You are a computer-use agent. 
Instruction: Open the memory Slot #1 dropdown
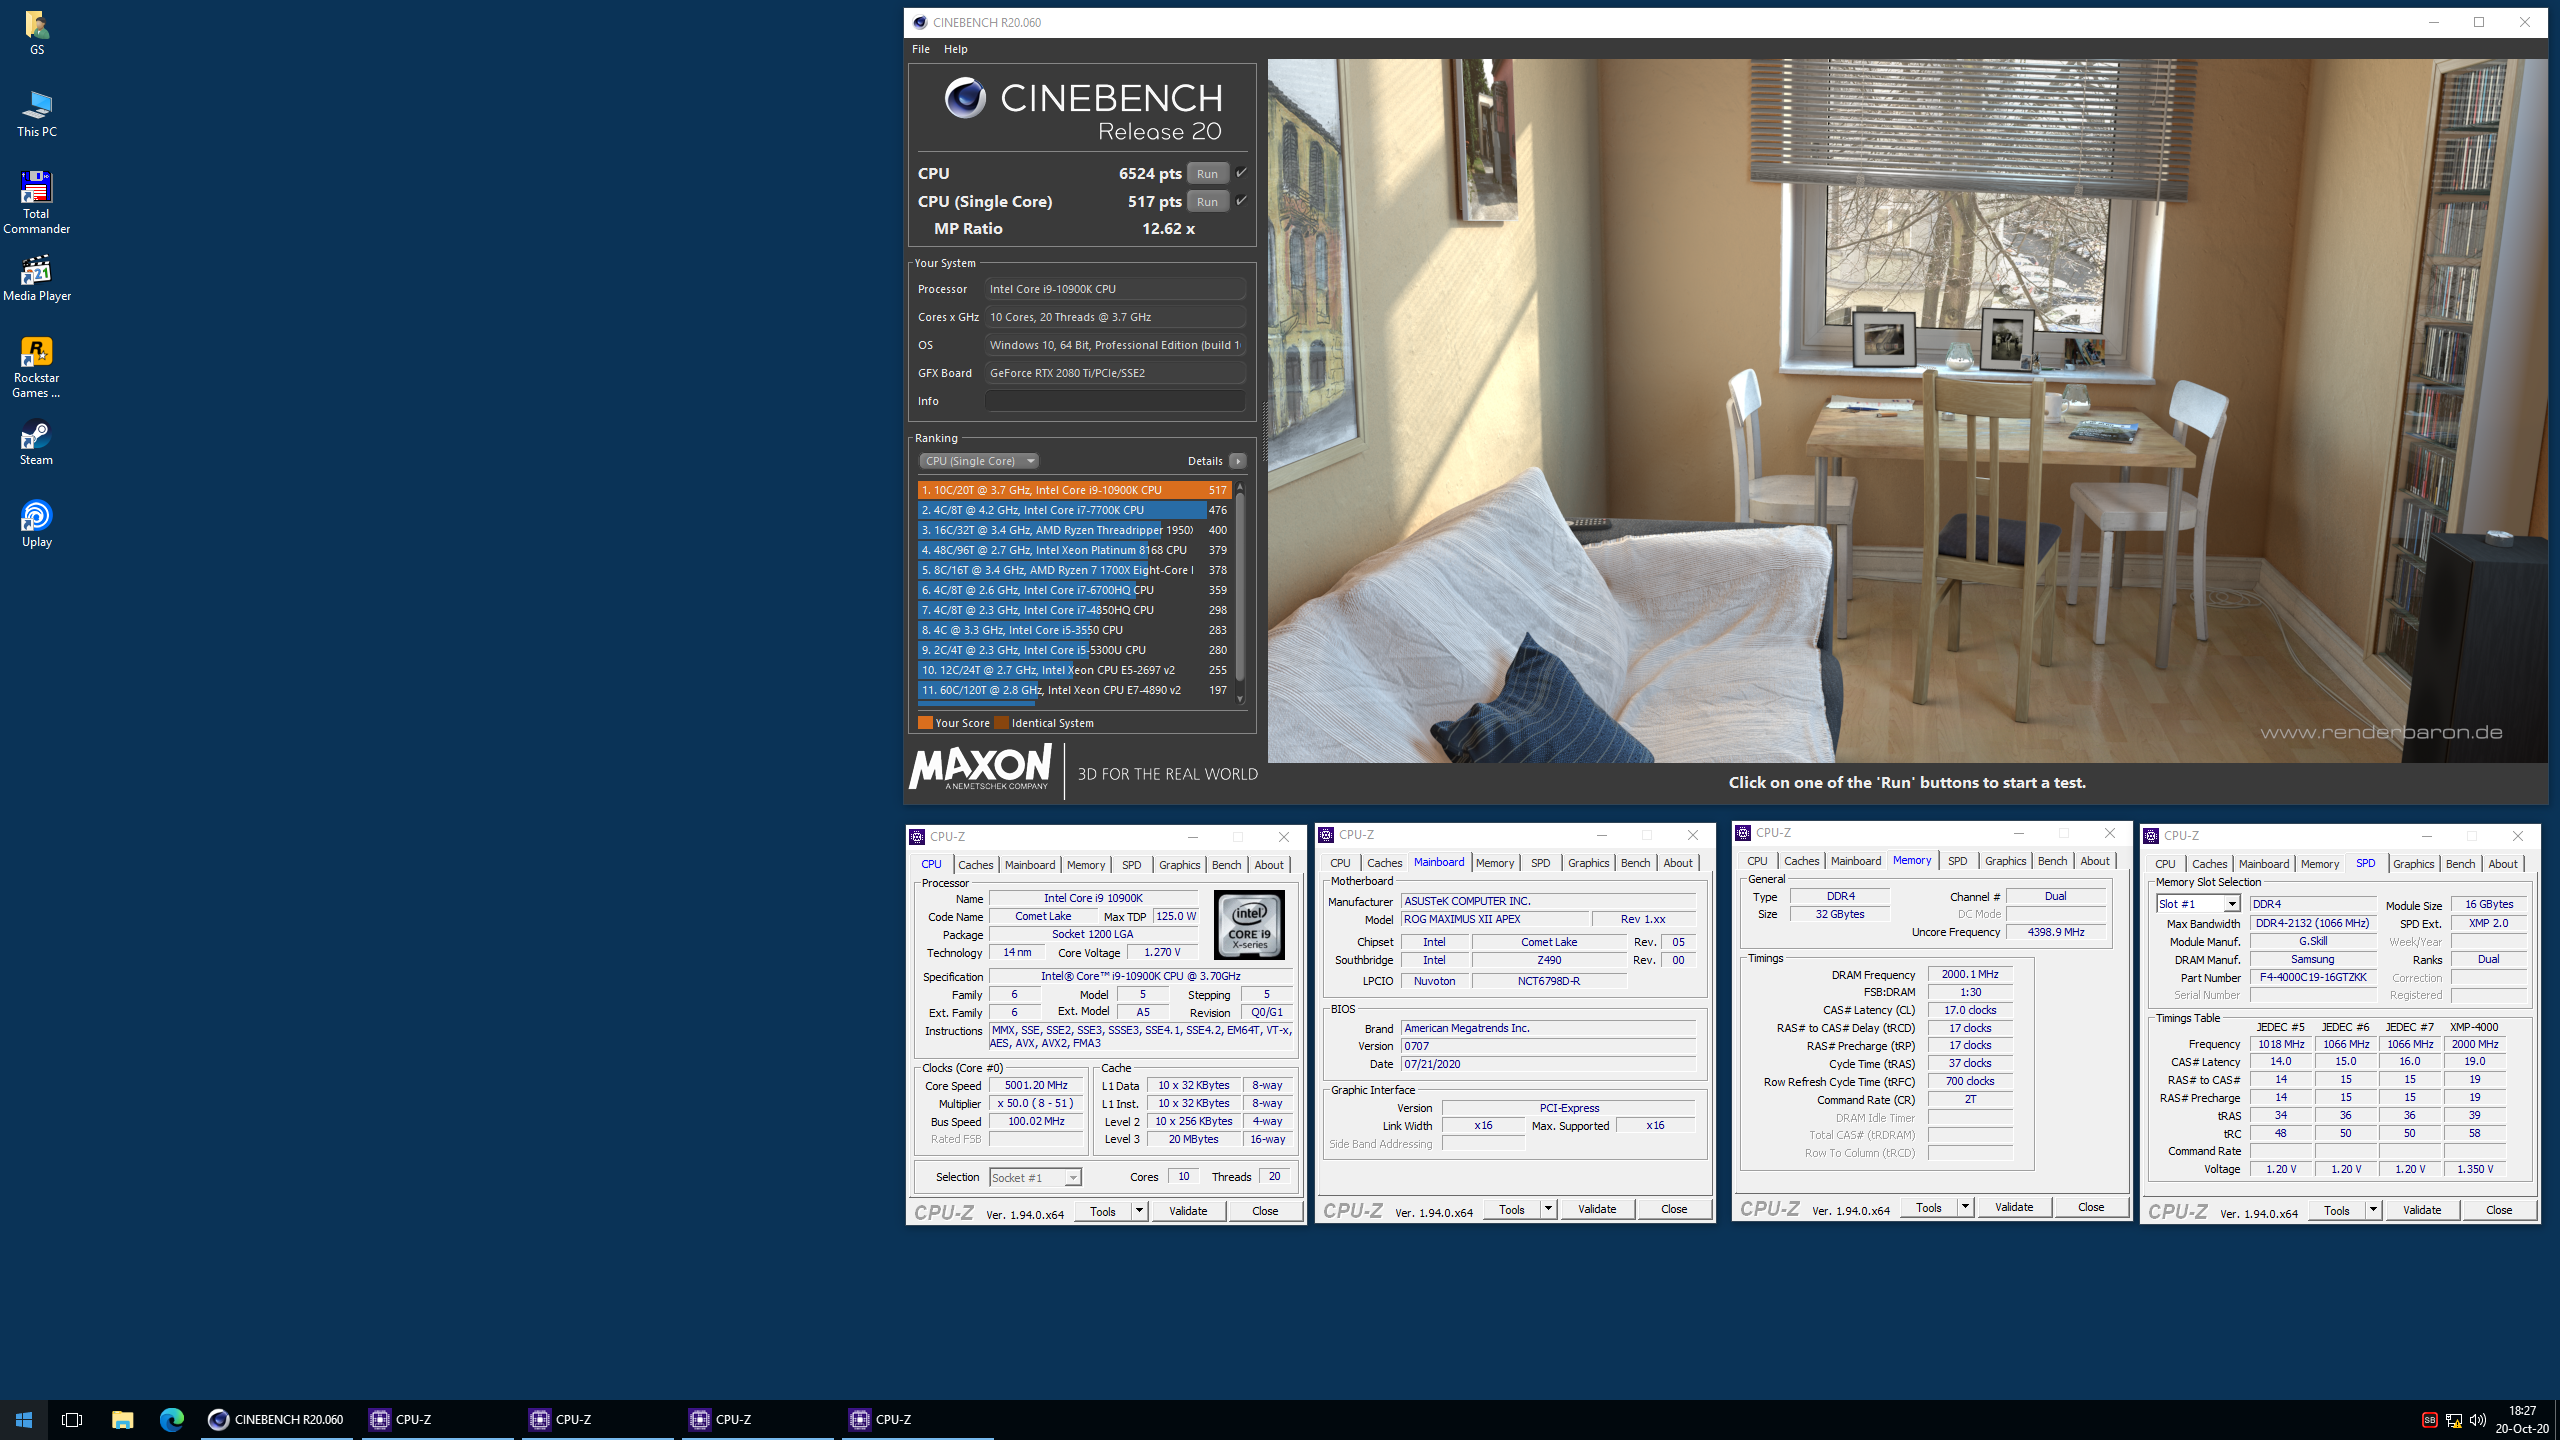tap(2198, 904)
